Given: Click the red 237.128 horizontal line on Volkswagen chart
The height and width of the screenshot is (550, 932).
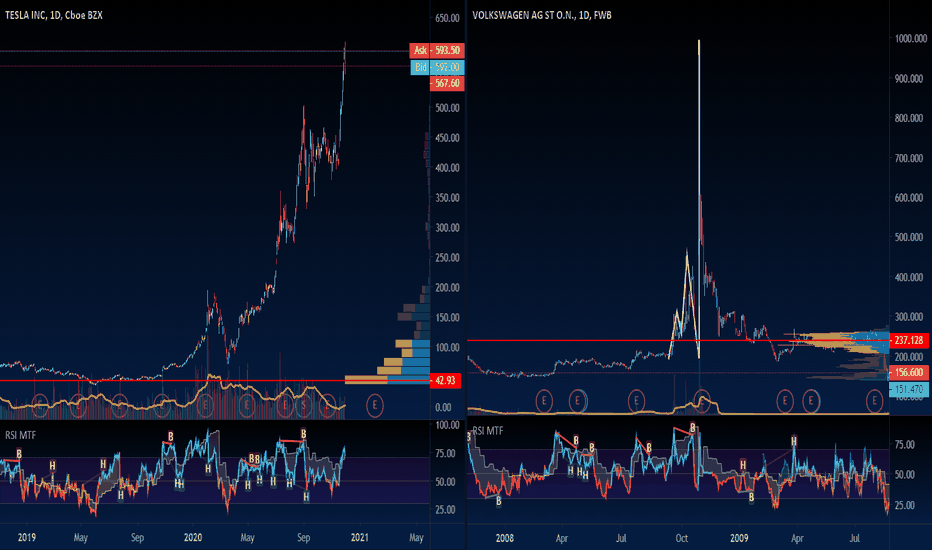Looking at the screenshot, I should 678,341.
